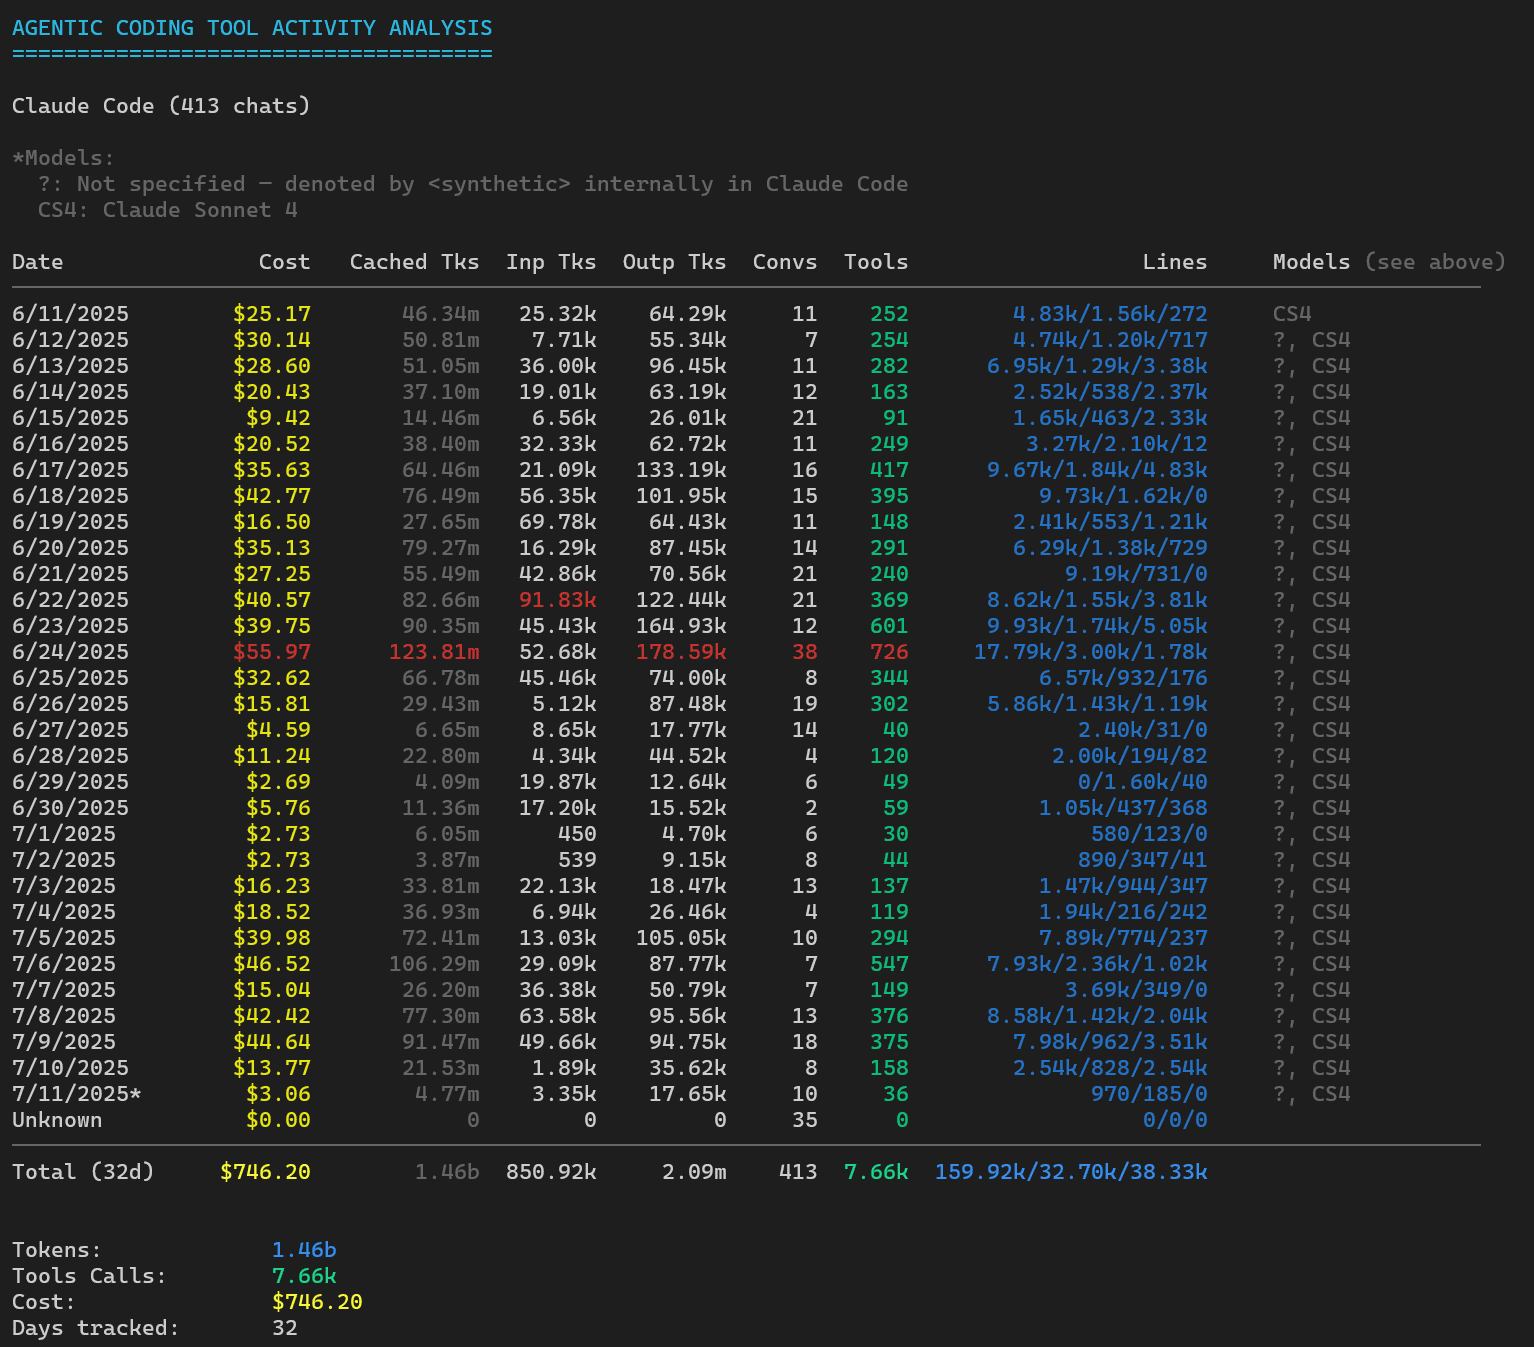The width and height of the screenshot is (1534, 1347).
Task: Click the date 6/20/2025
Action: tap(70, 548)
